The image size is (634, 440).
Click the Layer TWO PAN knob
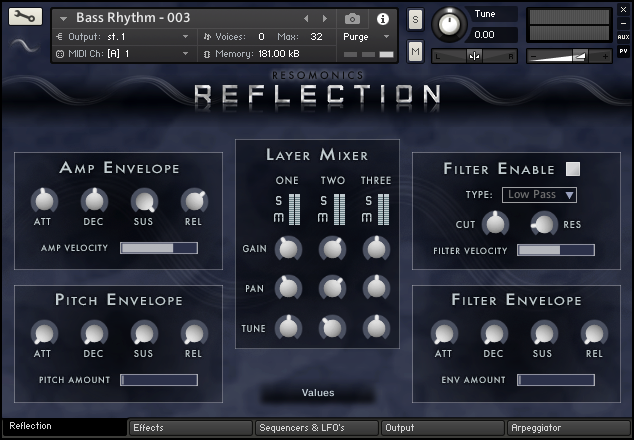(332, 288)
